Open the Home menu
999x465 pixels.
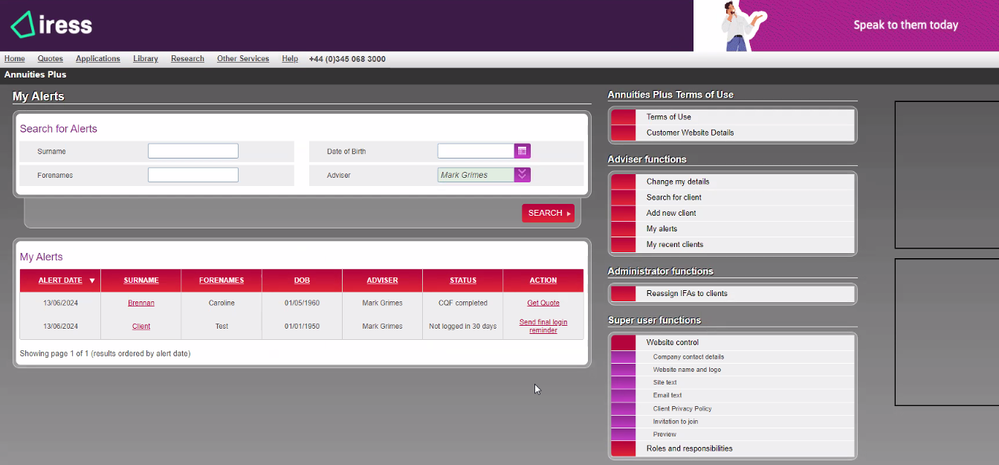point(15,59)
